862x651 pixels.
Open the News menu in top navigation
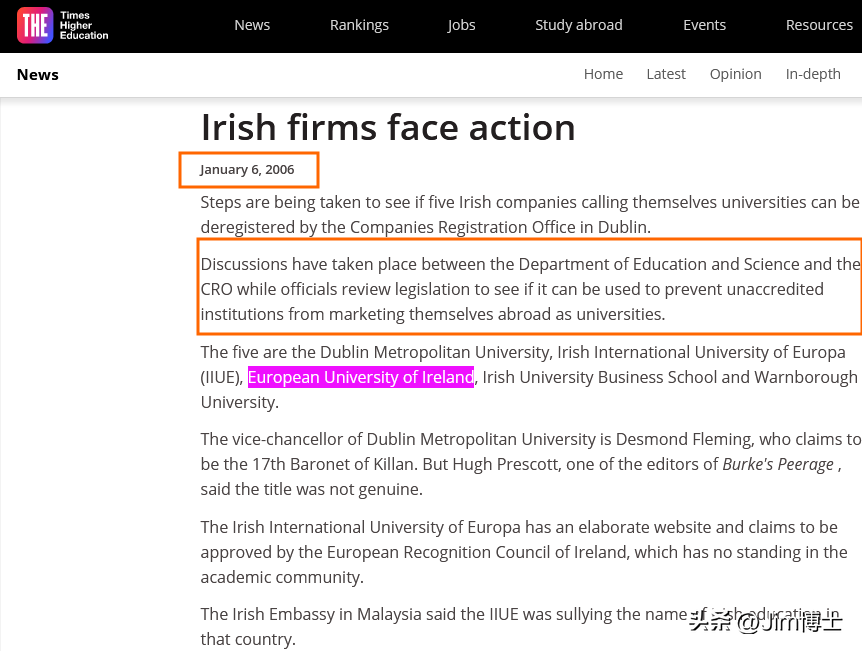coord(252,25)
